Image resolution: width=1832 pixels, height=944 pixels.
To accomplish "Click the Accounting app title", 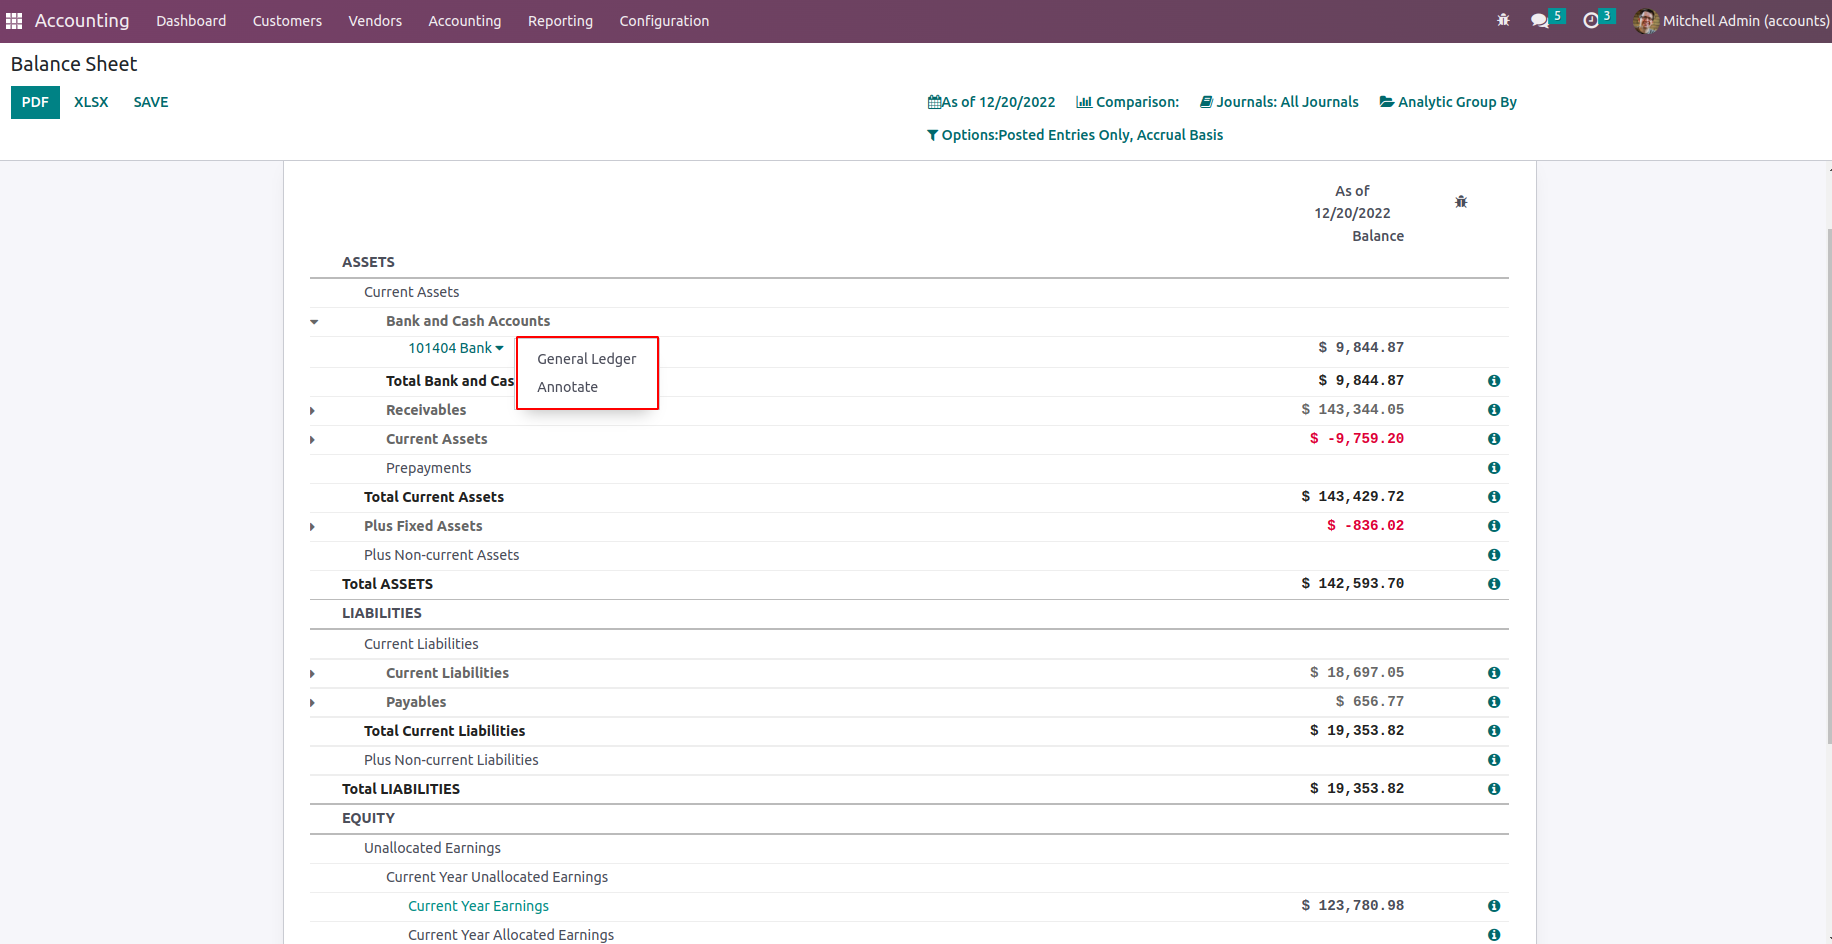I will 82,21.
